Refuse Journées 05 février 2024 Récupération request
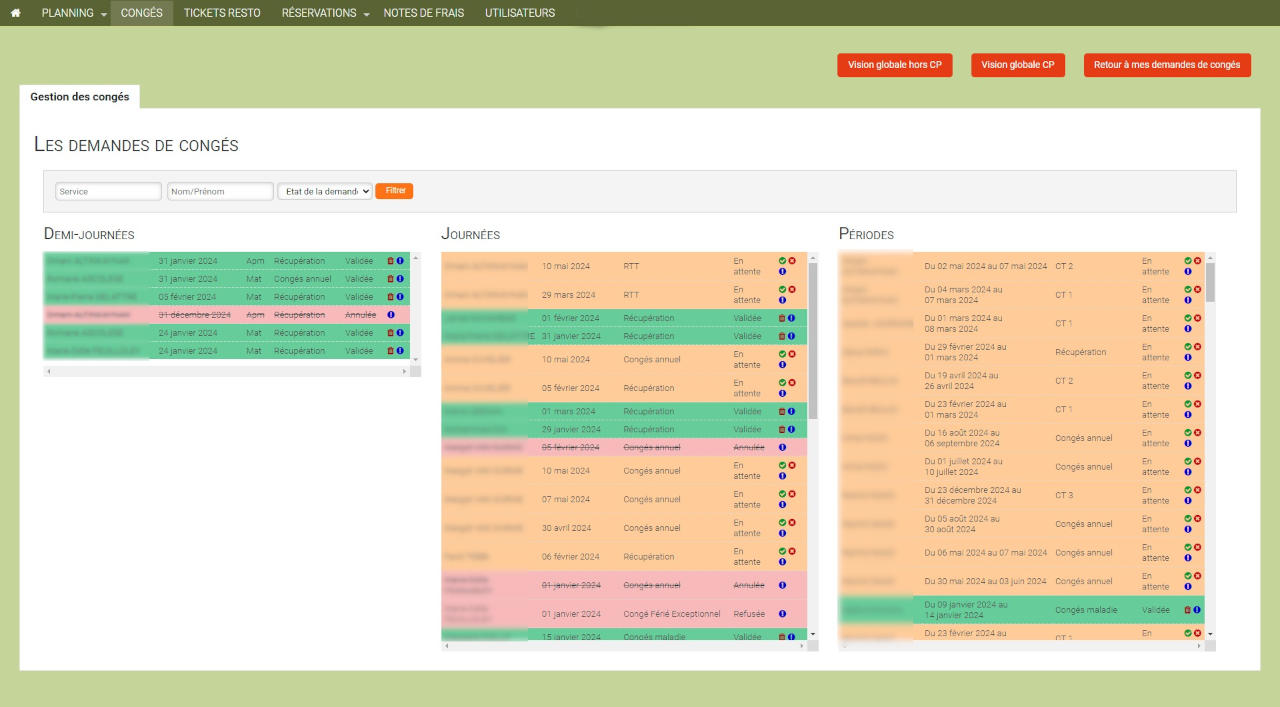 point(792,383)
